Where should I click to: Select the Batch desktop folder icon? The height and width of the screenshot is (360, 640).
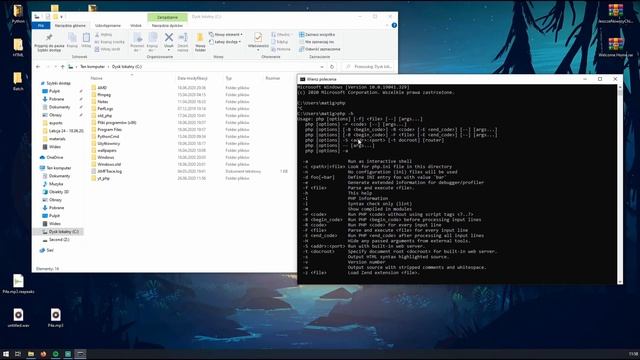18,81
